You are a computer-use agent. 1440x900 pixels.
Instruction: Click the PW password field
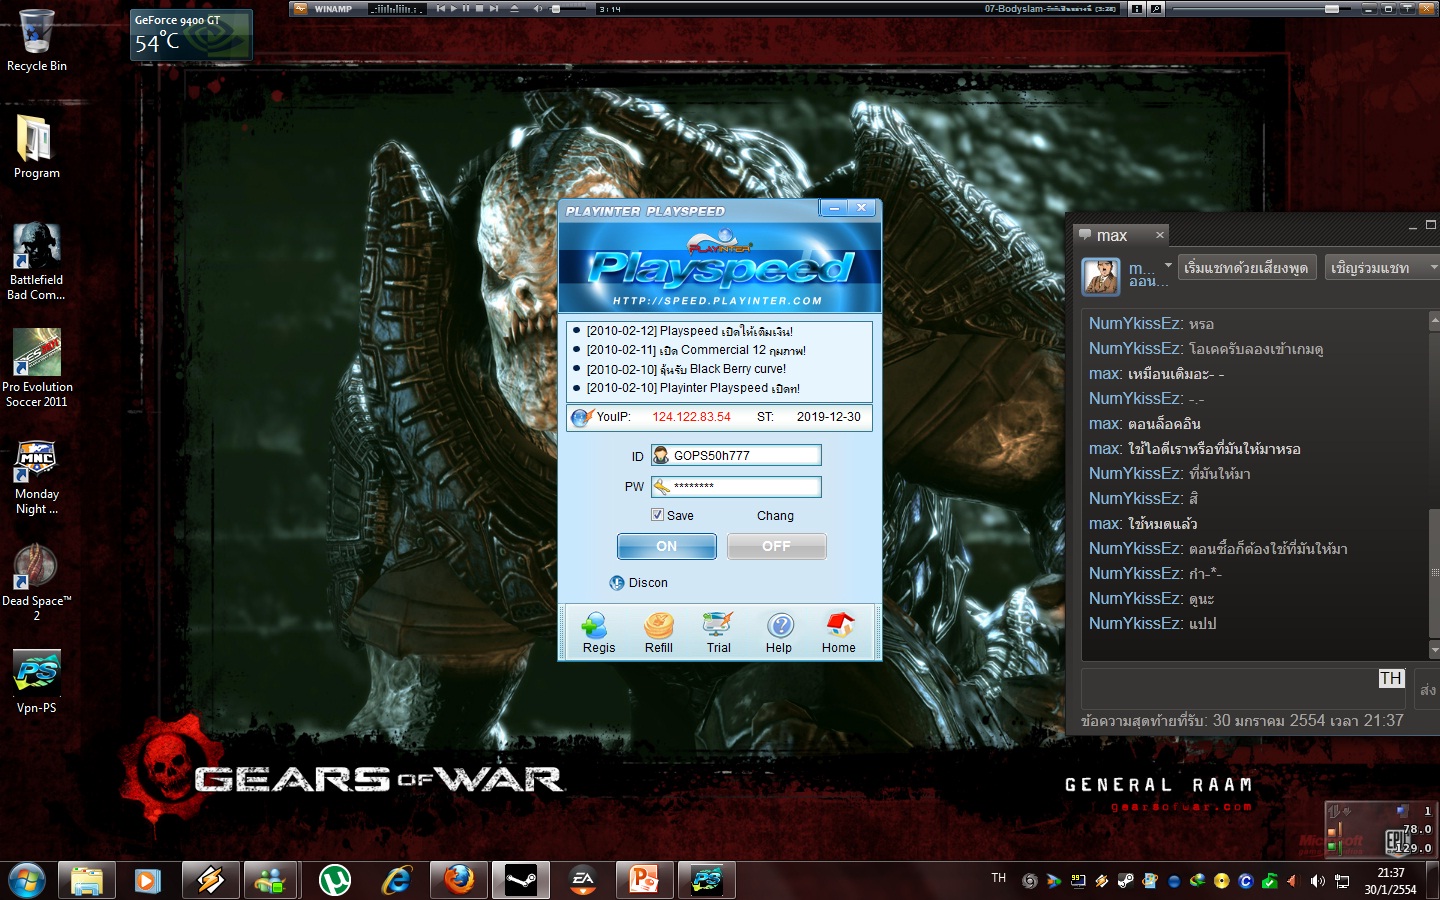coord(736,486)
